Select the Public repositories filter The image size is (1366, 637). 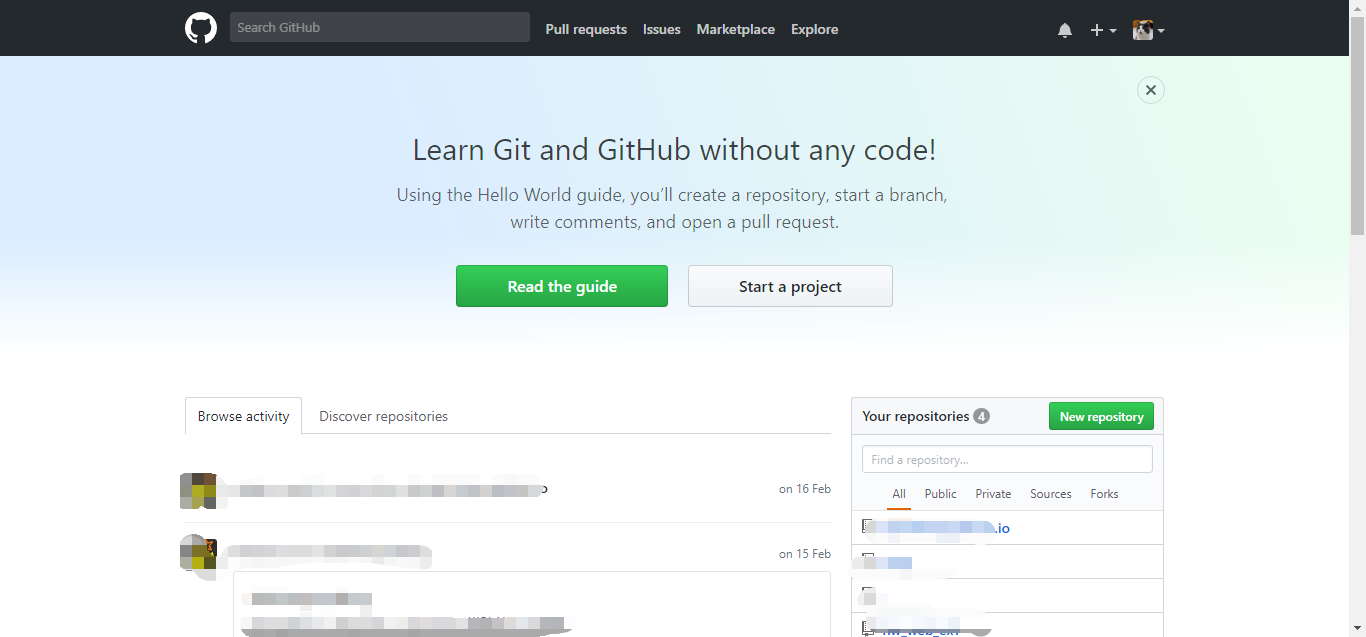940,494
